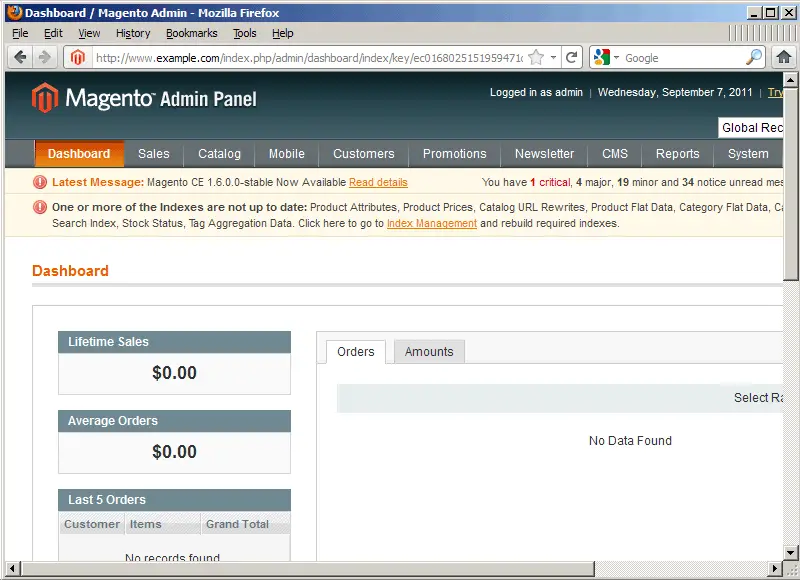Viewport: 800px width, 580px height.
Task: Open the Reports navigation menu
Action: 678,154
